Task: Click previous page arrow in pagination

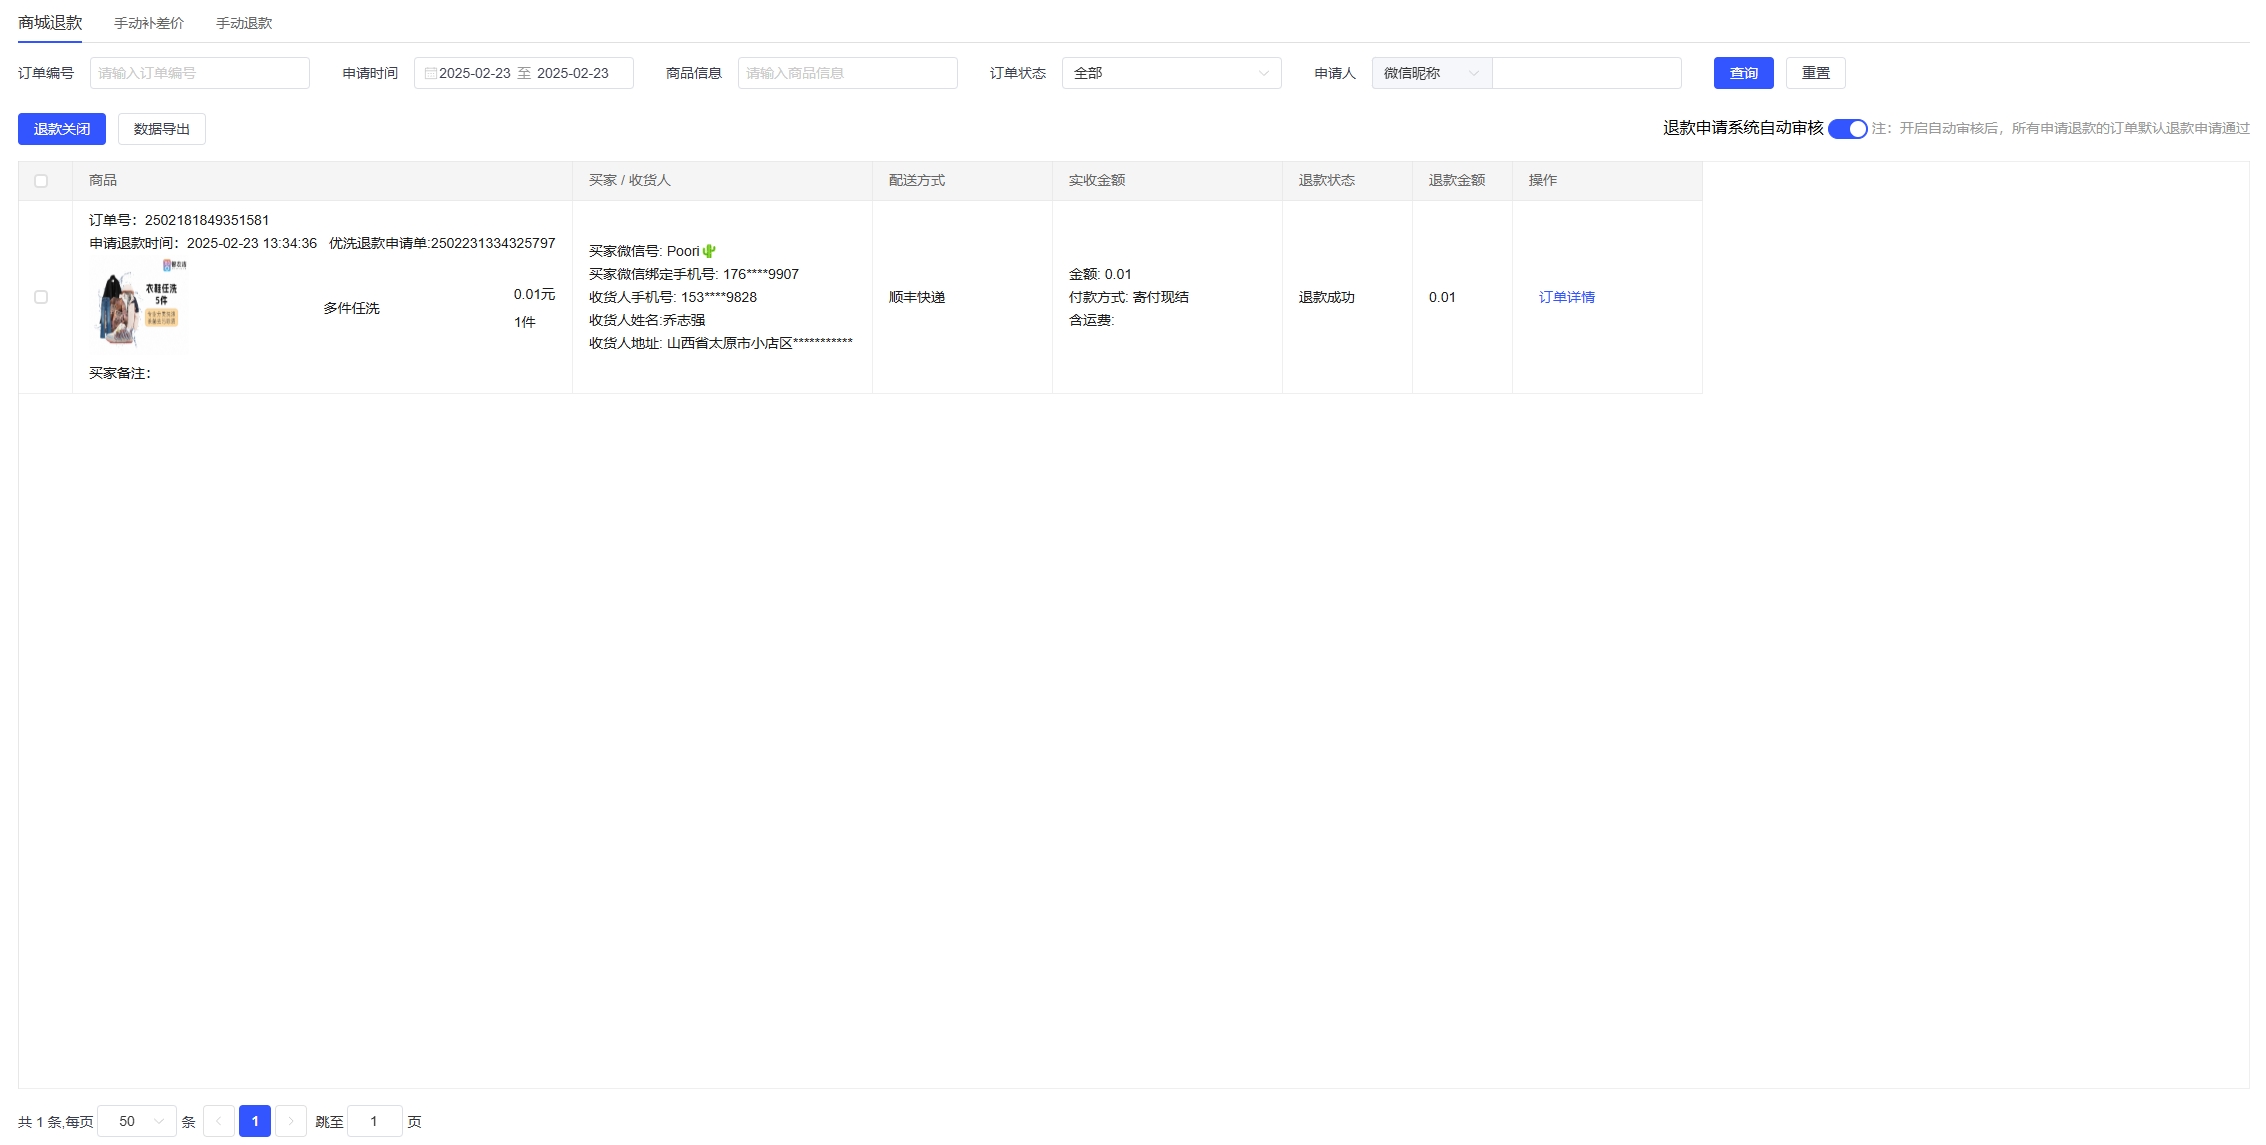Action: pos(219,1121)
